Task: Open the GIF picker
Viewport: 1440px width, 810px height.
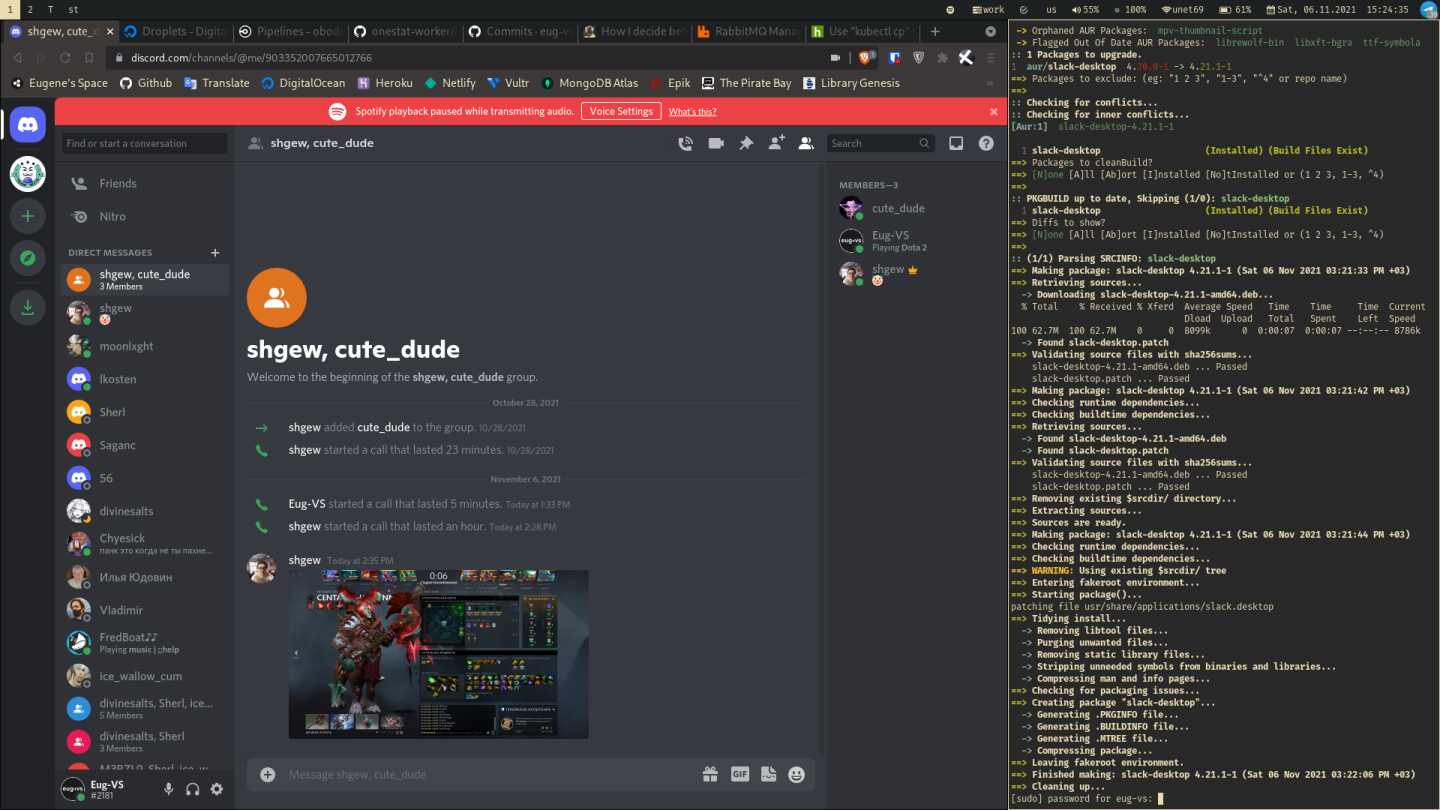Action: pos(739,773)
